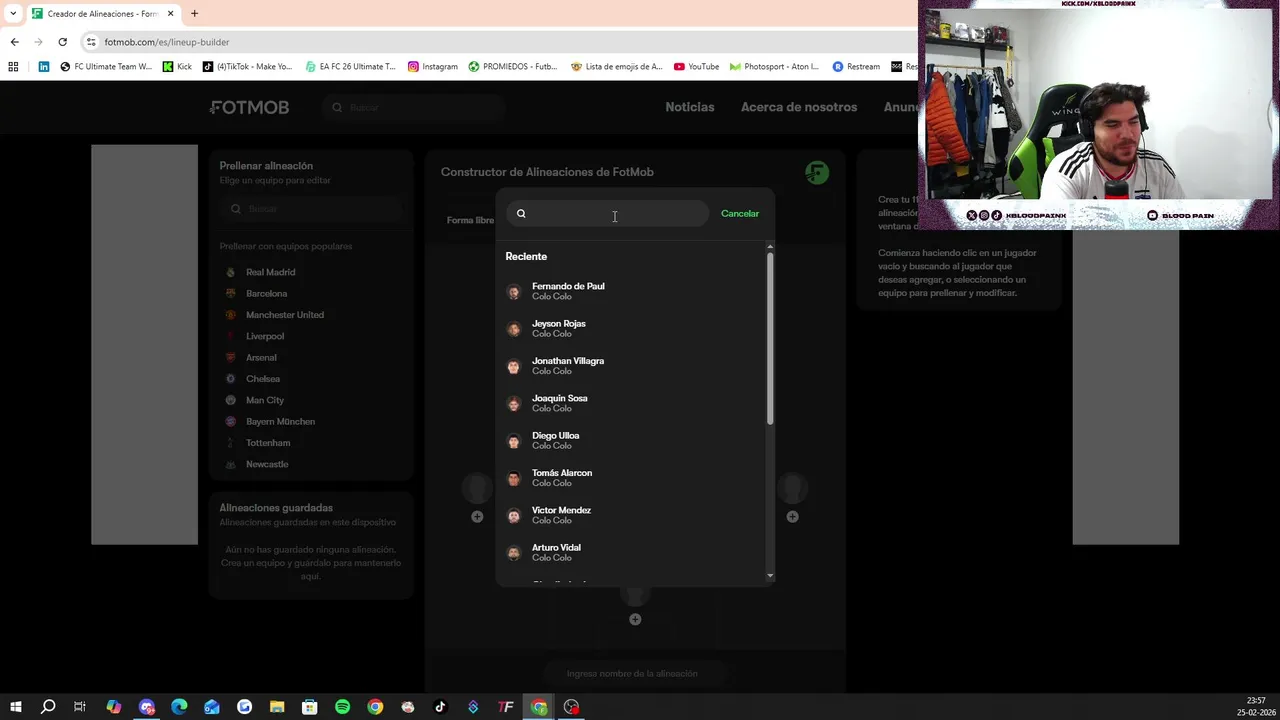This screenshot has height=720, width=1280.
Task: Open the Instagram bookmark
Action: (432, 67)
